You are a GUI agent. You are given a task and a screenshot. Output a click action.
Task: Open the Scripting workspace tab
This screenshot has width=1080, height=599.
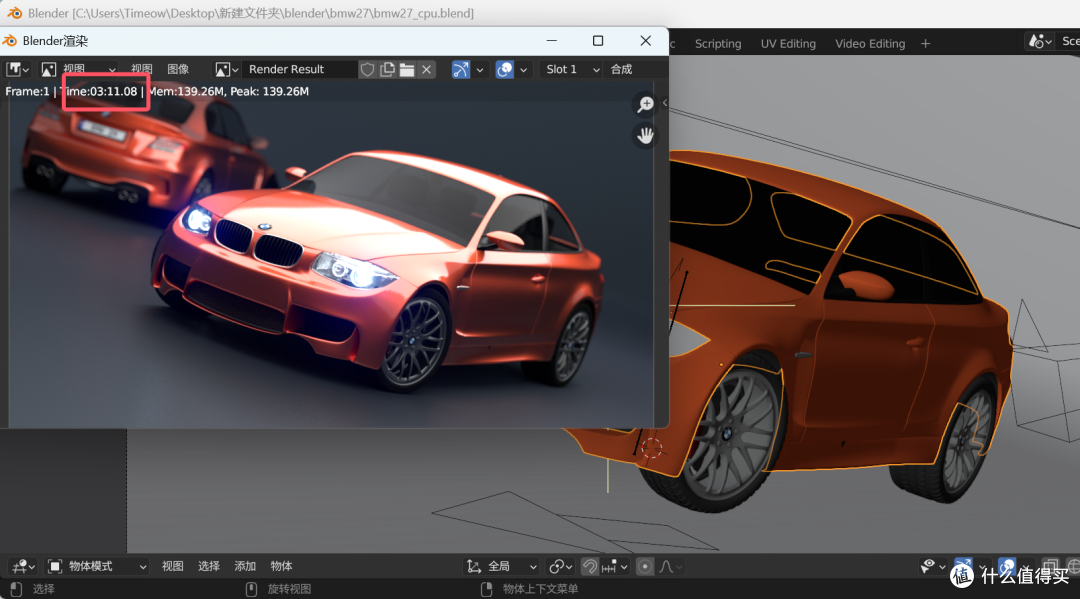718,43
